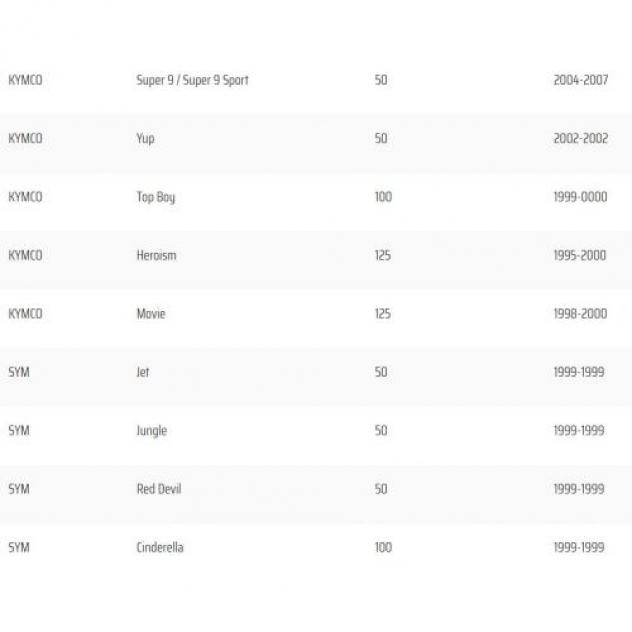
Task: Click the 125 displacement in Heroism row
Action: [x=383, y=255]
